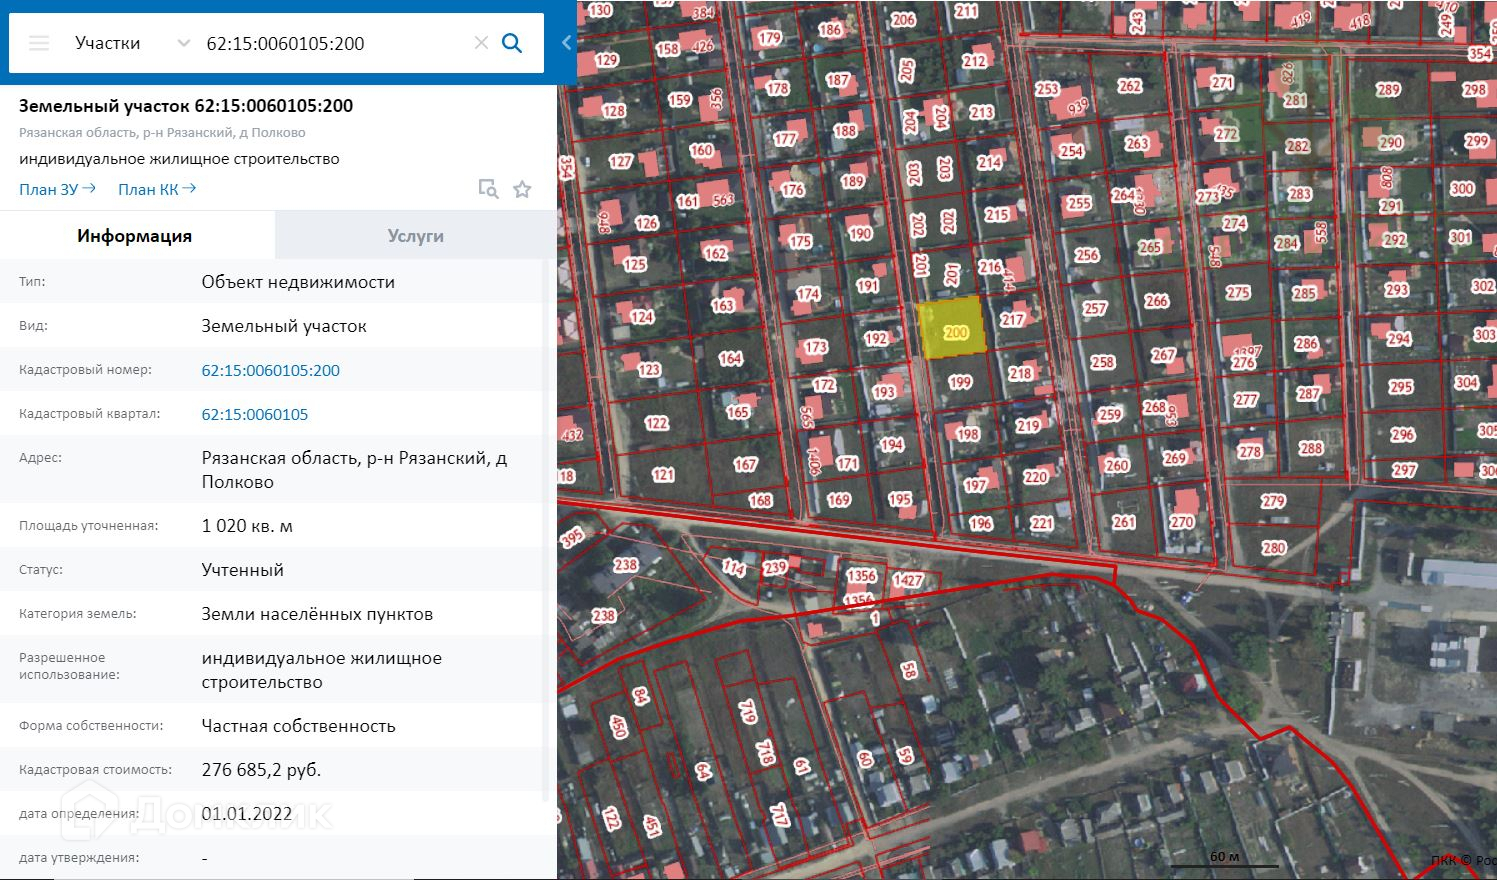
Task: Select parcel 199 on the map
Action: pos(960,381)
